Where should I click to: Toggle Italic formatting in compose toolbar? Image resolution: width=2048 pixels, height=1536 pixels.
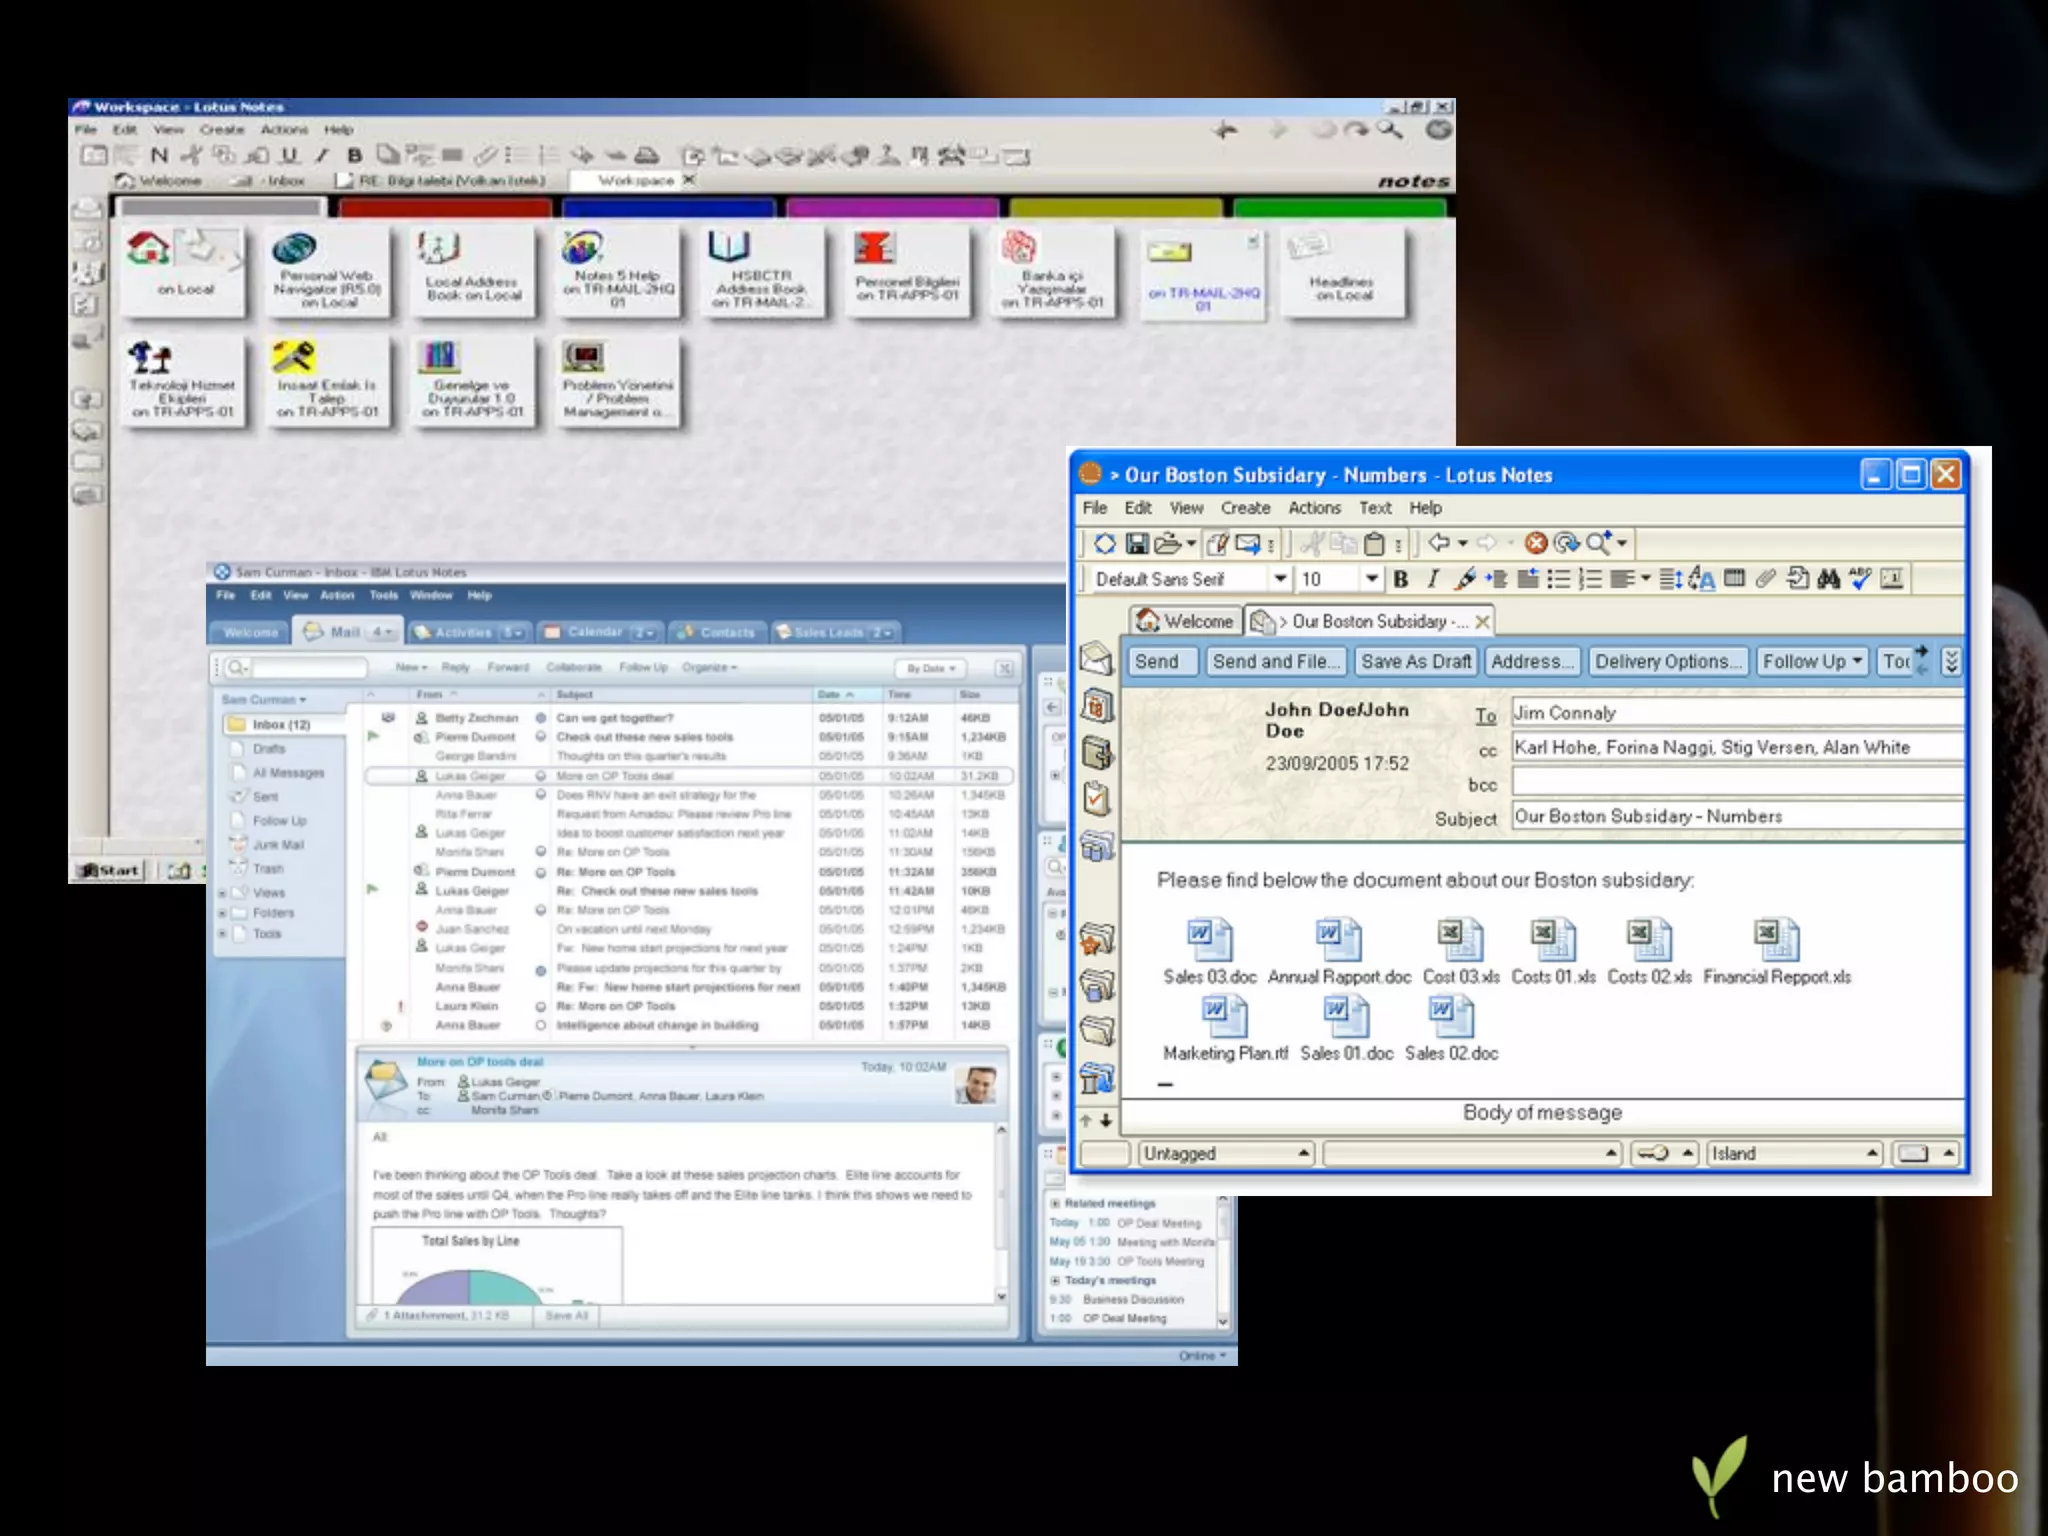click(x=1433, y=579)
